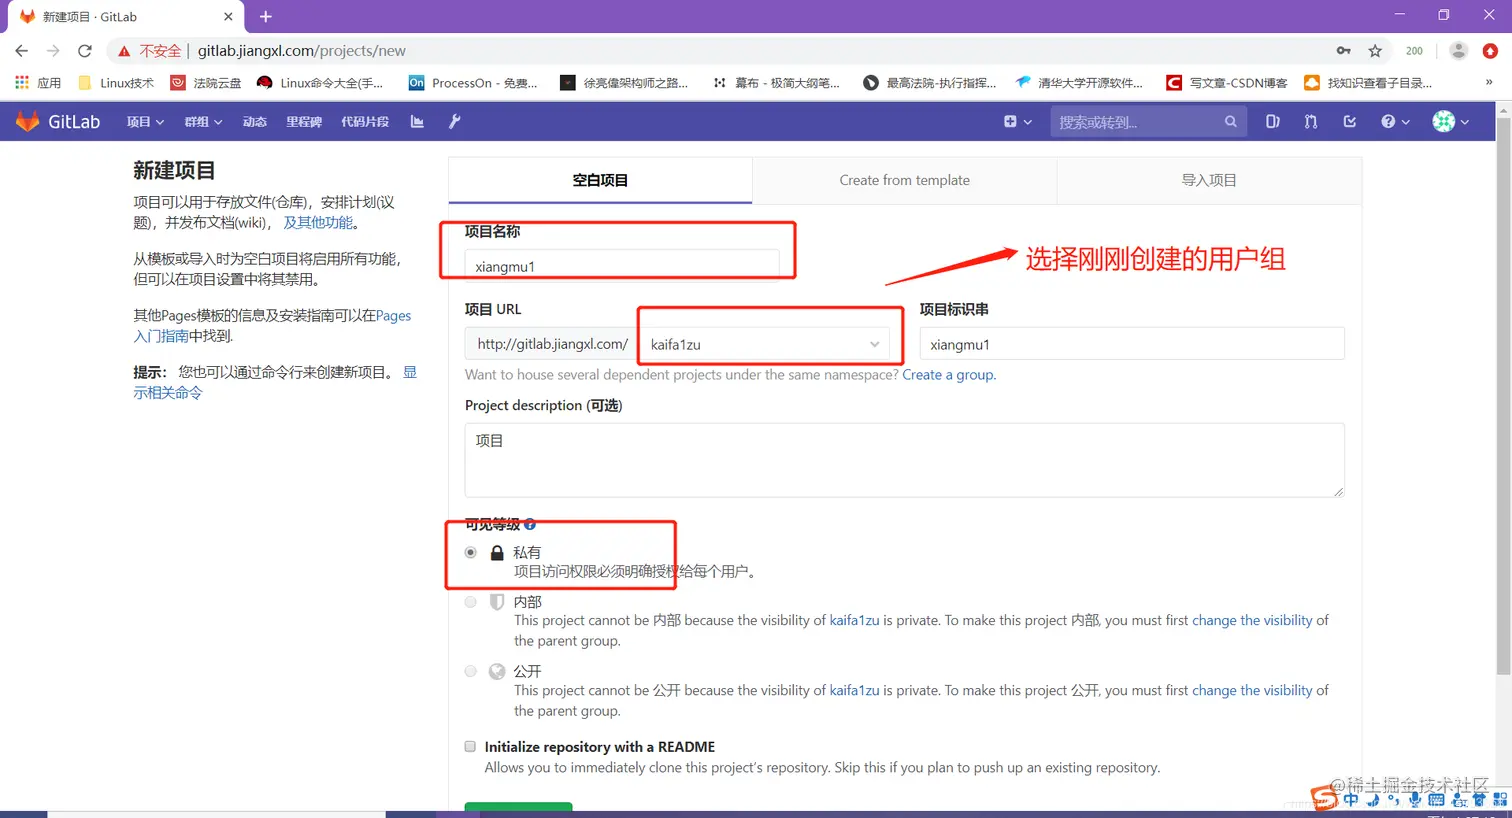Open the help question mark menu
1512x818 pixels.
pyautogui.click(x=1395, y=121)
